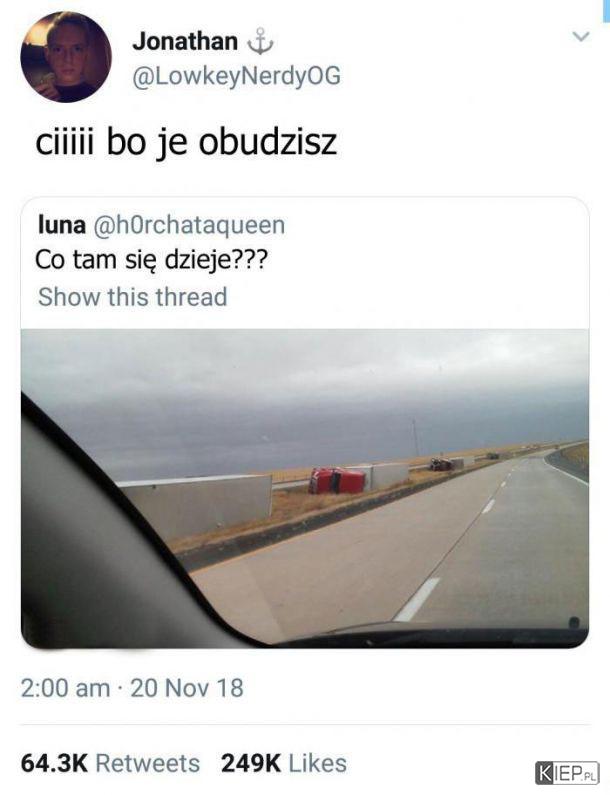Open Jonathan's profile picture
Screen dimensions: 610x795
[x=65, y=57]
